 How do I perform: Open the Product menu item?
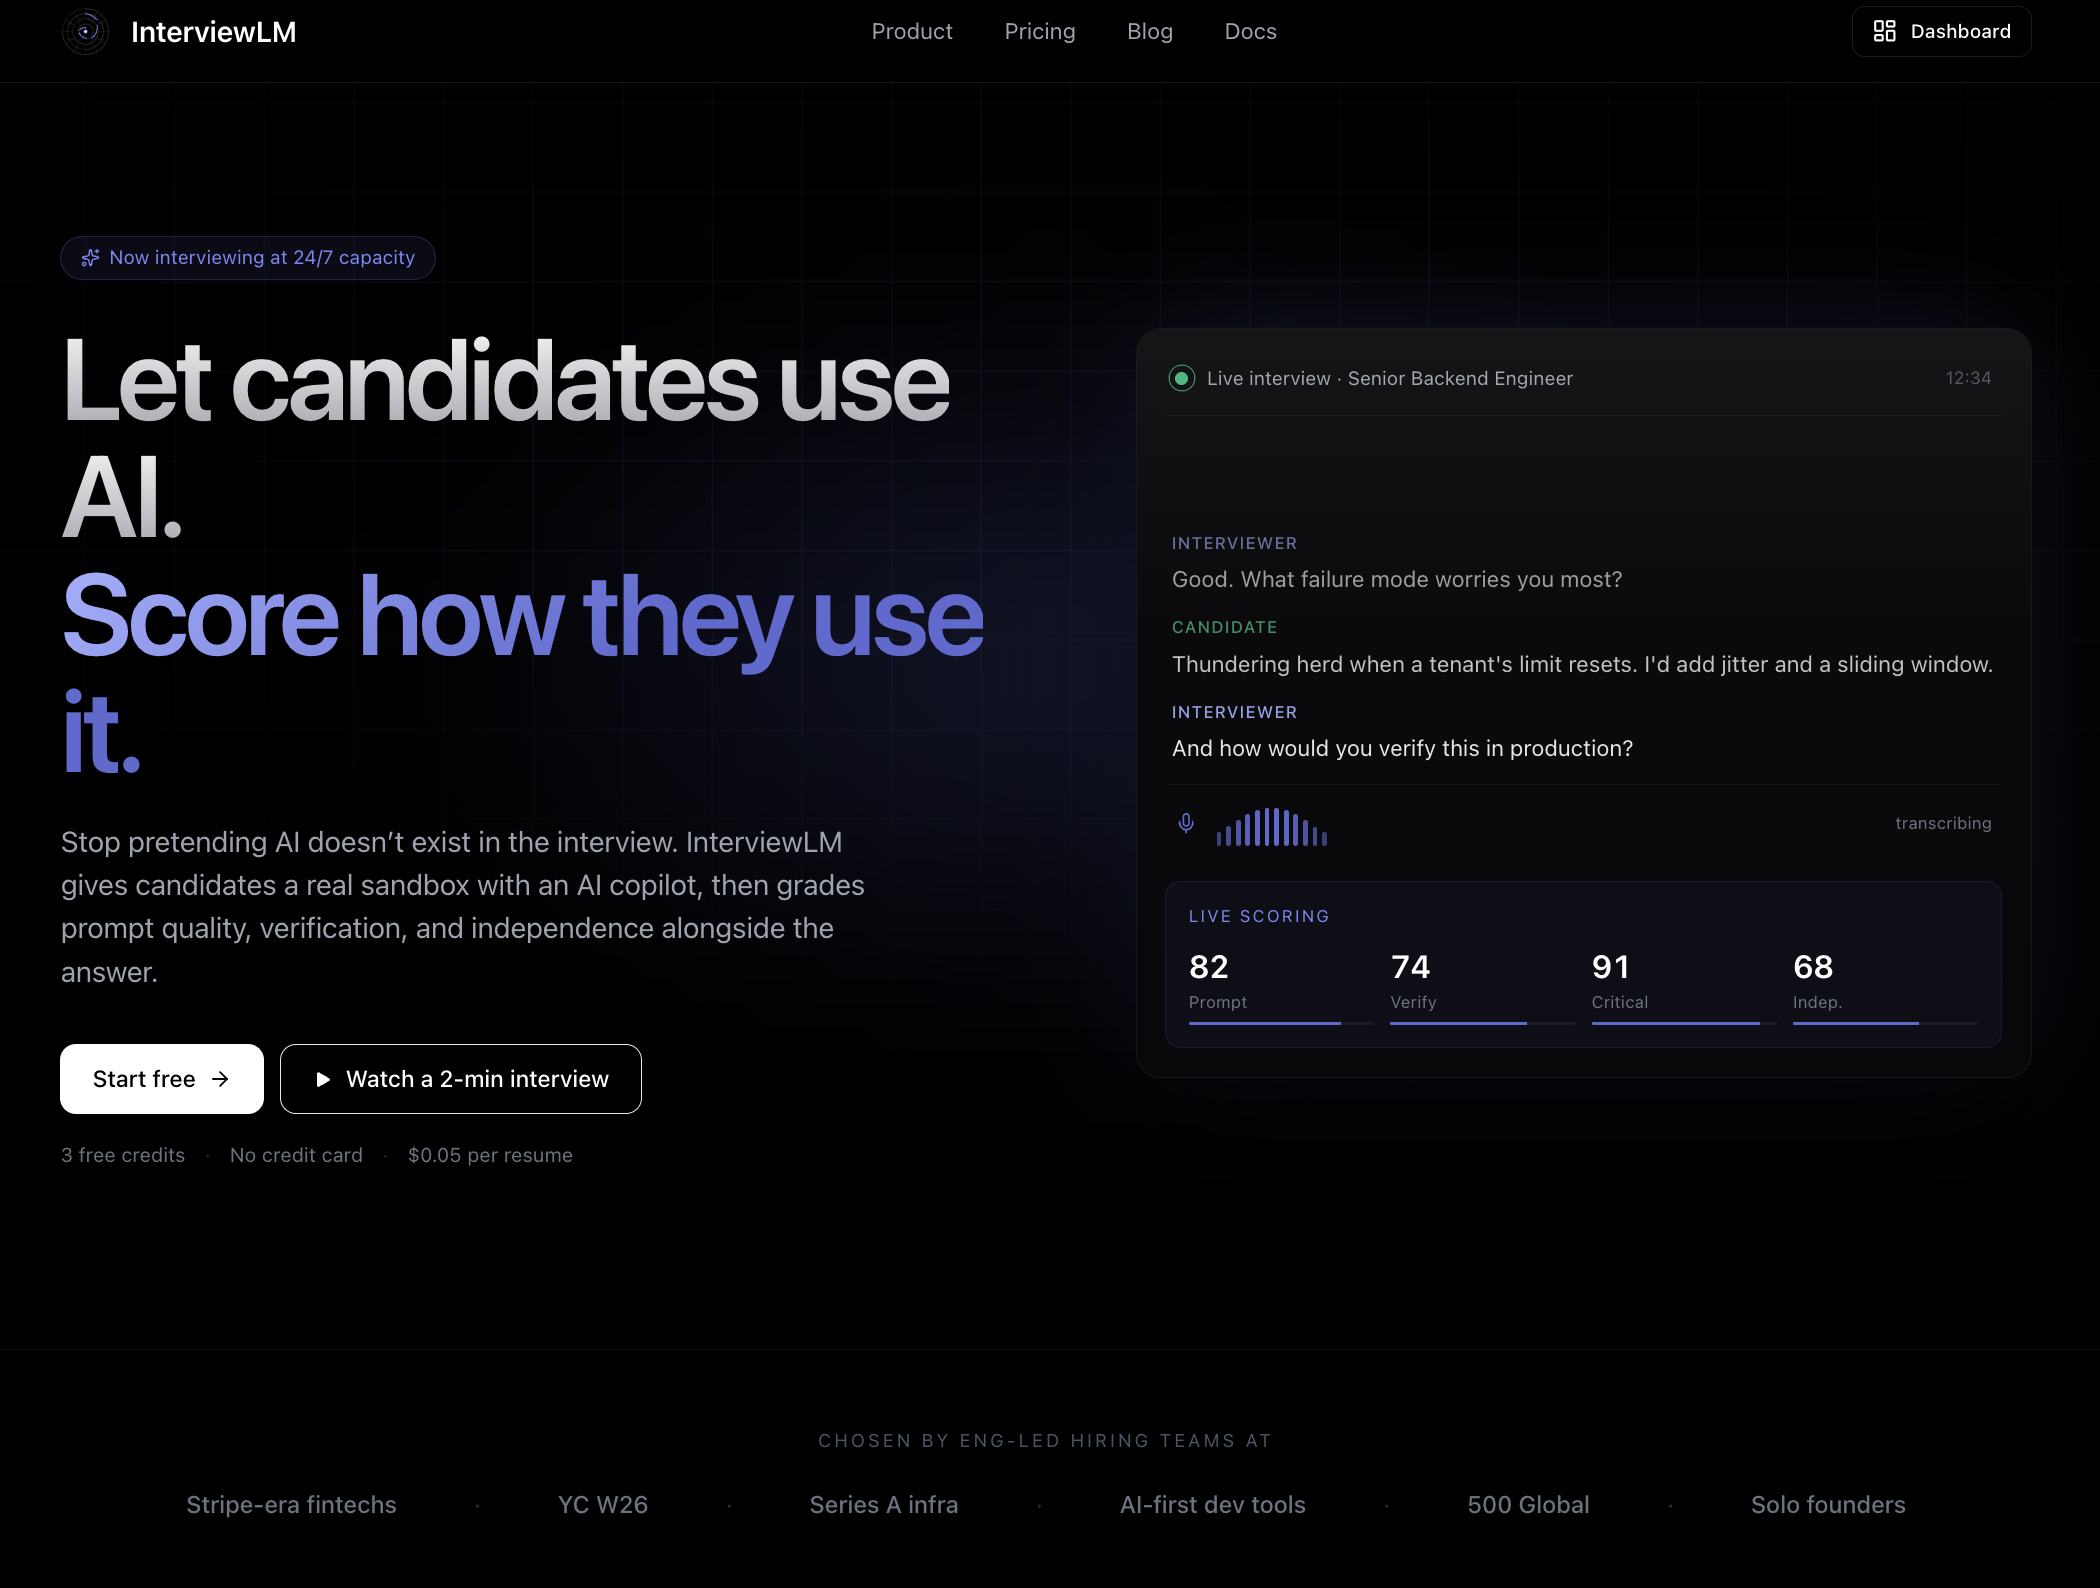(x=912, y=32)
